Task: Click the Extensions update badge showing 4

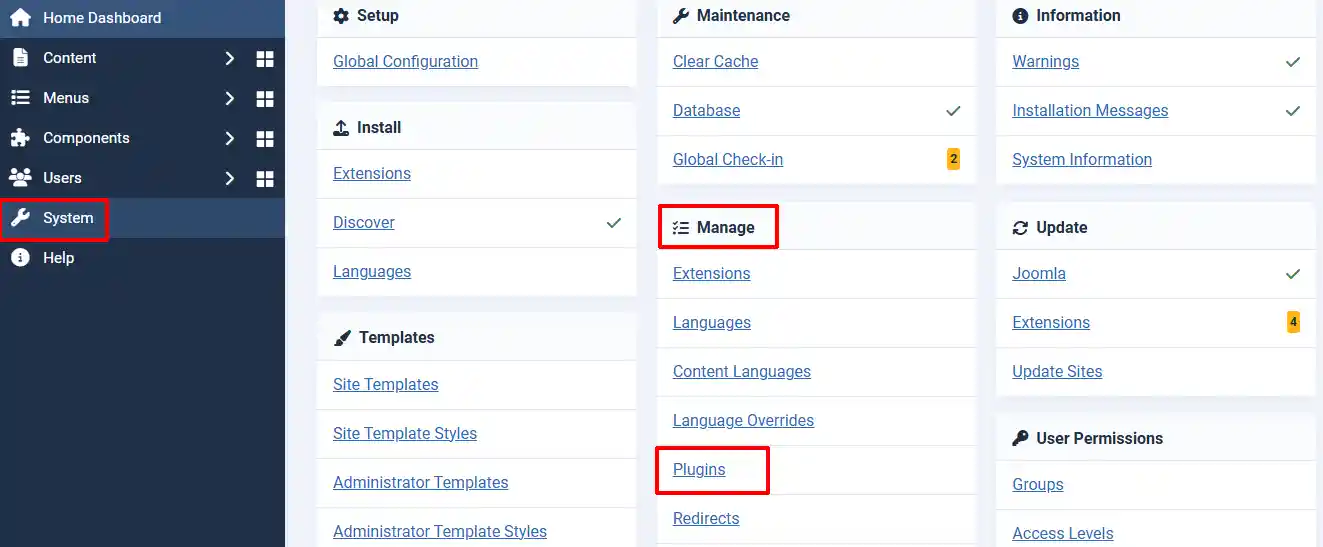Action: point(1293,322)
